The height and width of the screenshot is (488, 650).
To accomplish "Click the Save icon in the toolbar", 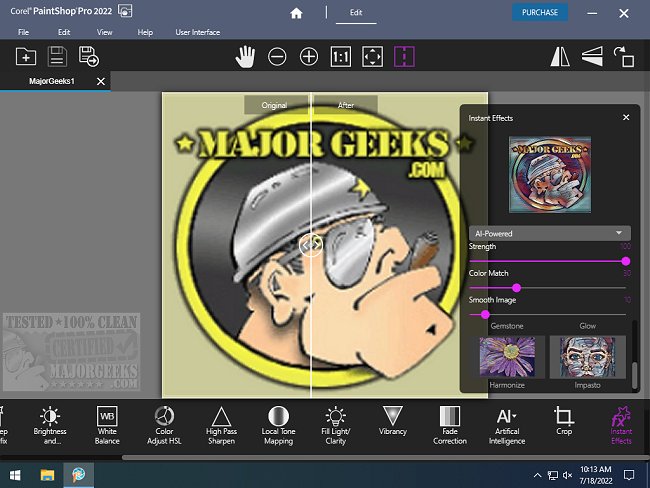I will pos(57,56).
